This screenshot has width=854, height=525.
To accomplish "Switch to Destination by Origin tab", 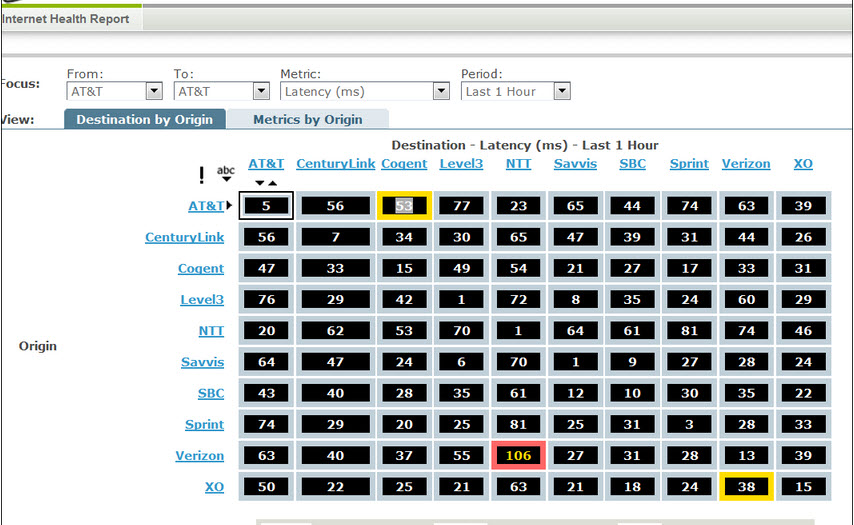I will coord(145,119).
